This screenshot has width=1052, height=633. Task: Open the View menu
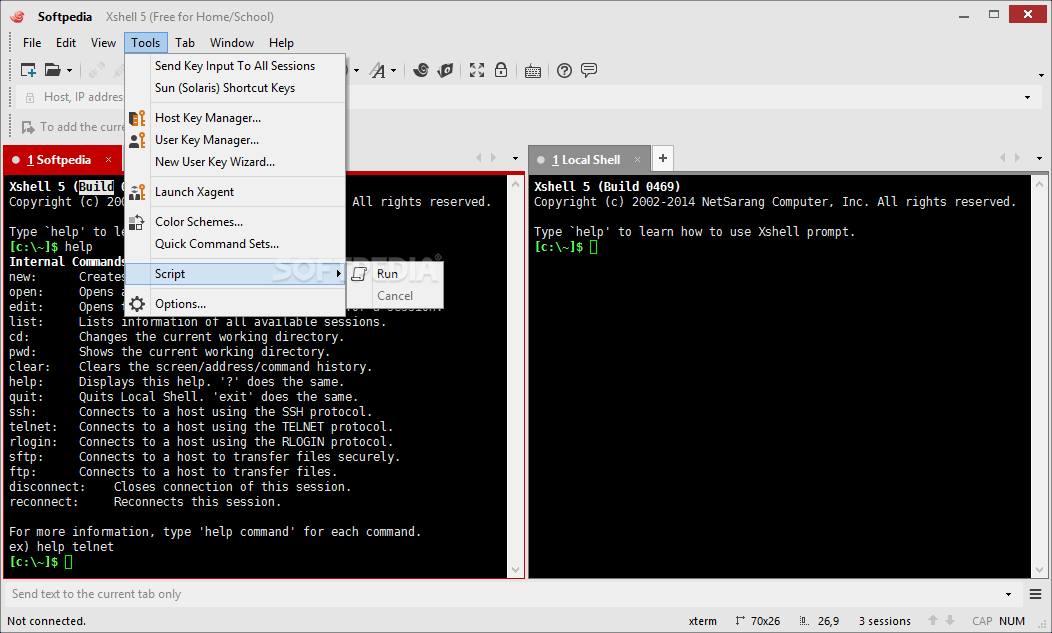[x=103, y=43]
